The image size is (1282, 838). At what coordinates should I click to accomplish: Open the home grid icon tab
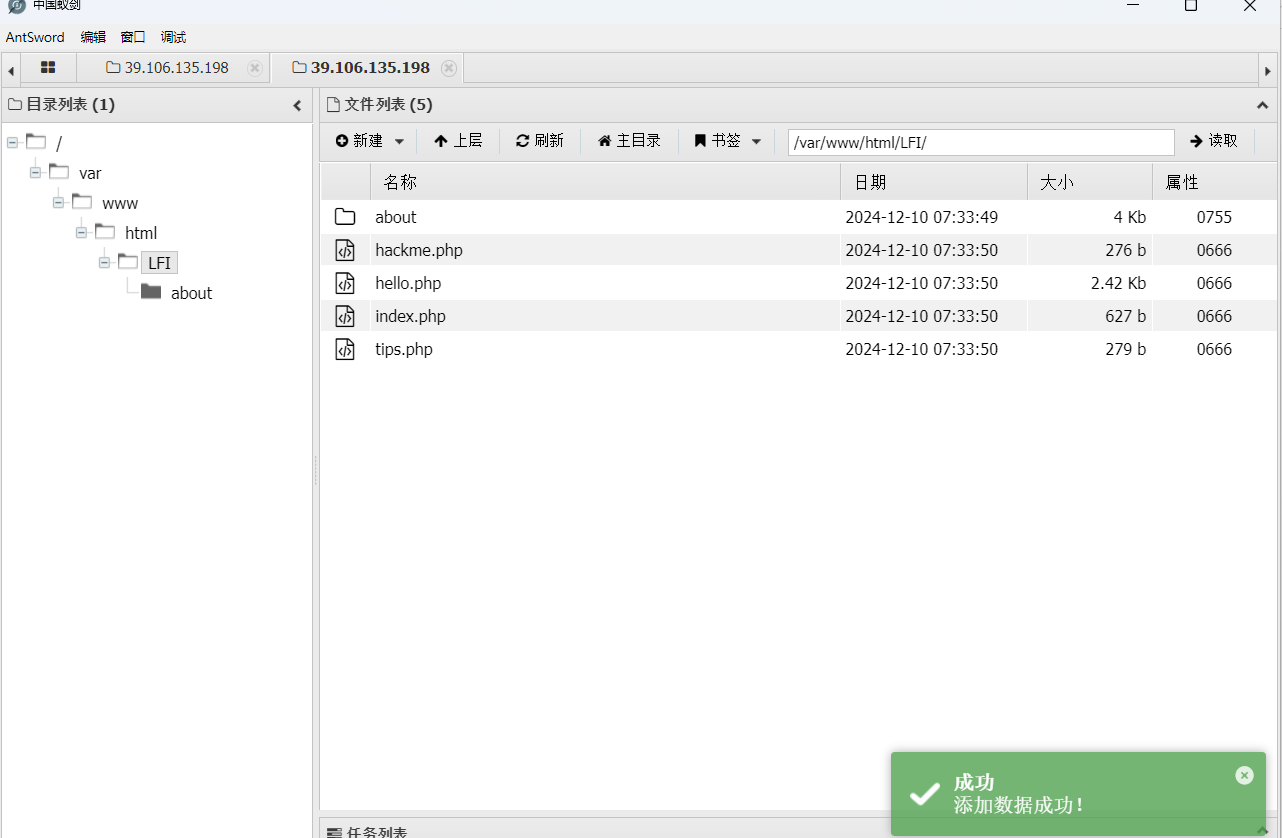(48, 68)
